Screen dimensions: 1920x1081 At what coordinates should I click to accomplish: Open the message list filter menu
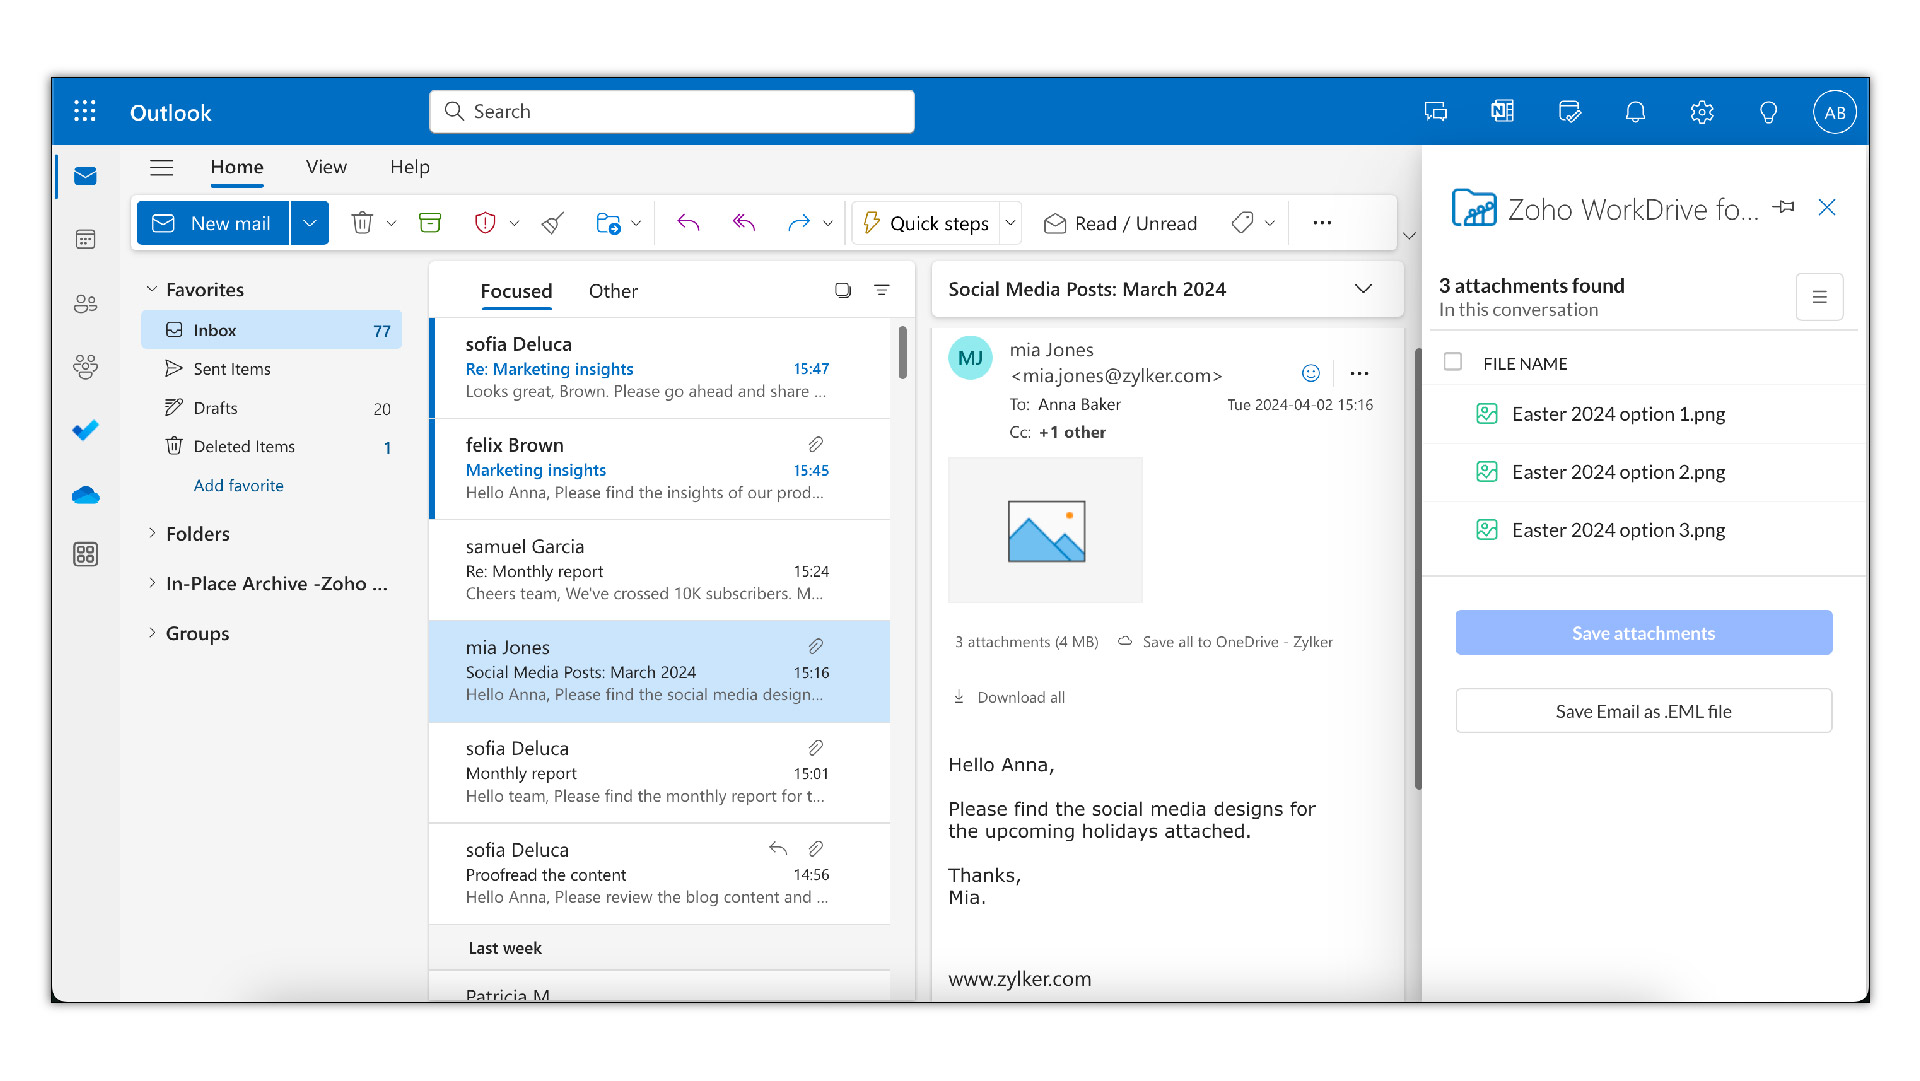882,290
